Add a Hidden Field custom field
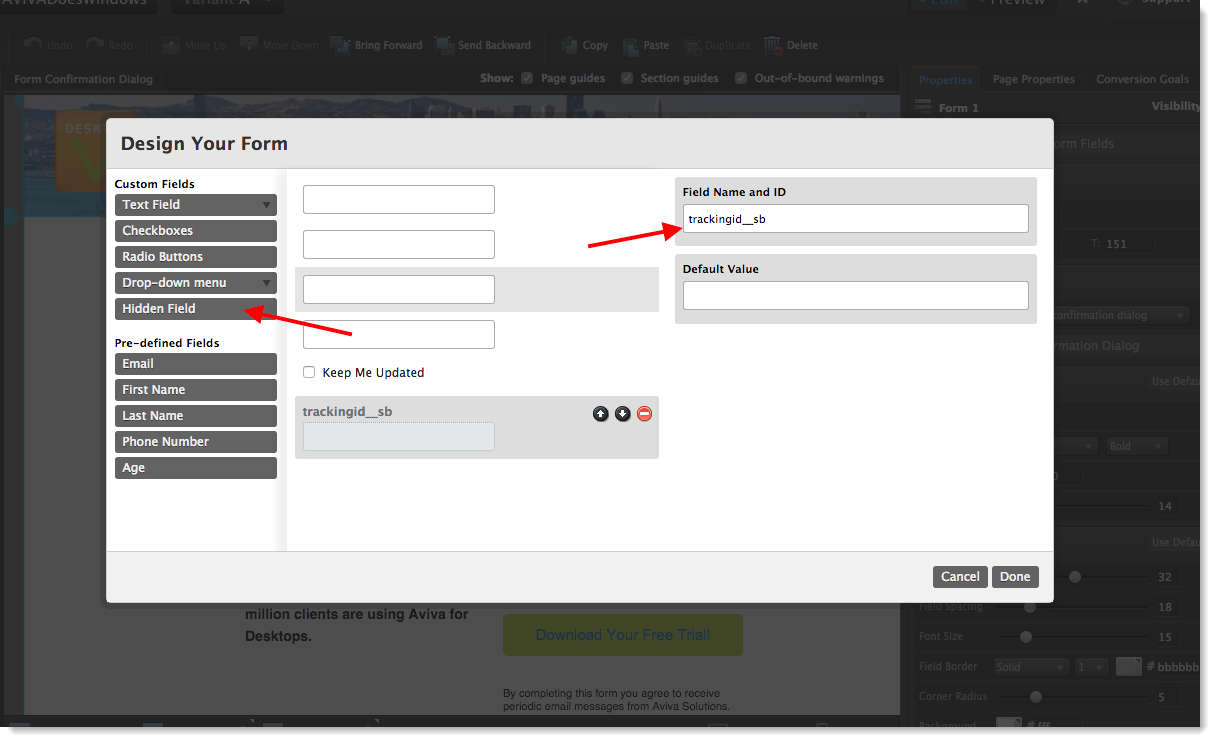 (x=196, y=309)
